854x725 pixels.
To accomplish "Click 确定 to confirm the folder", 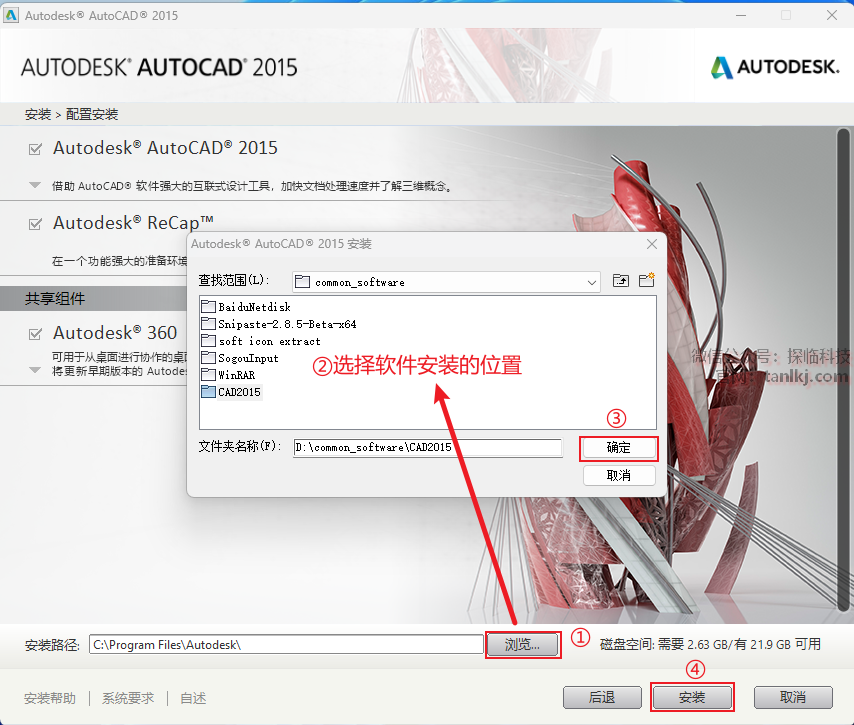I will tap(619, 448).
